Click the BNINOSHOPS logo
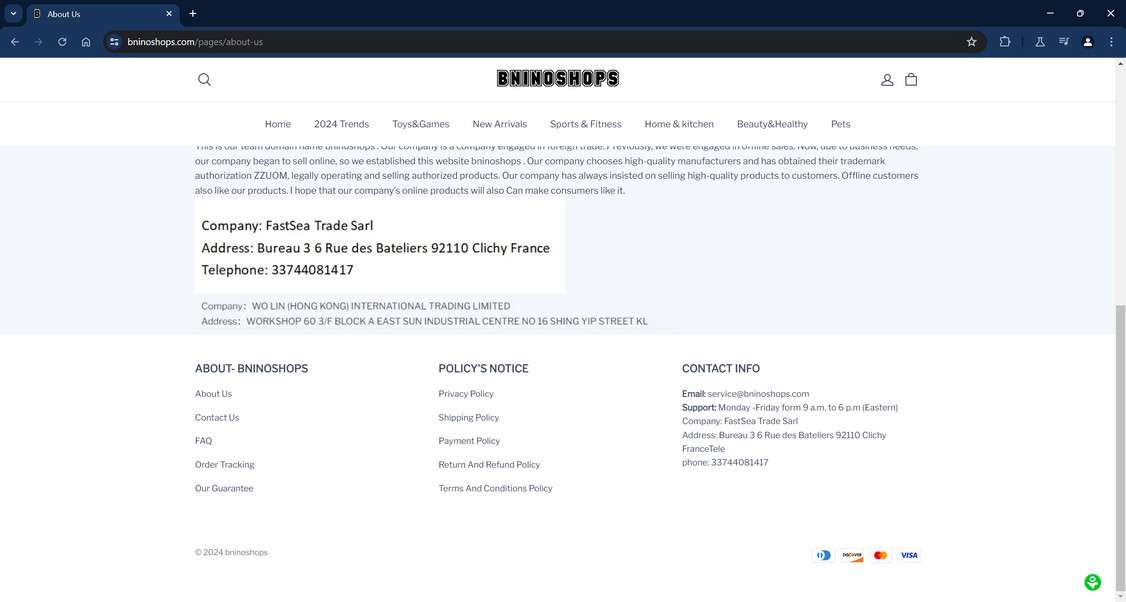This screenshot has height=602, width=1126. pyautogui.click(x=557, y=78)
